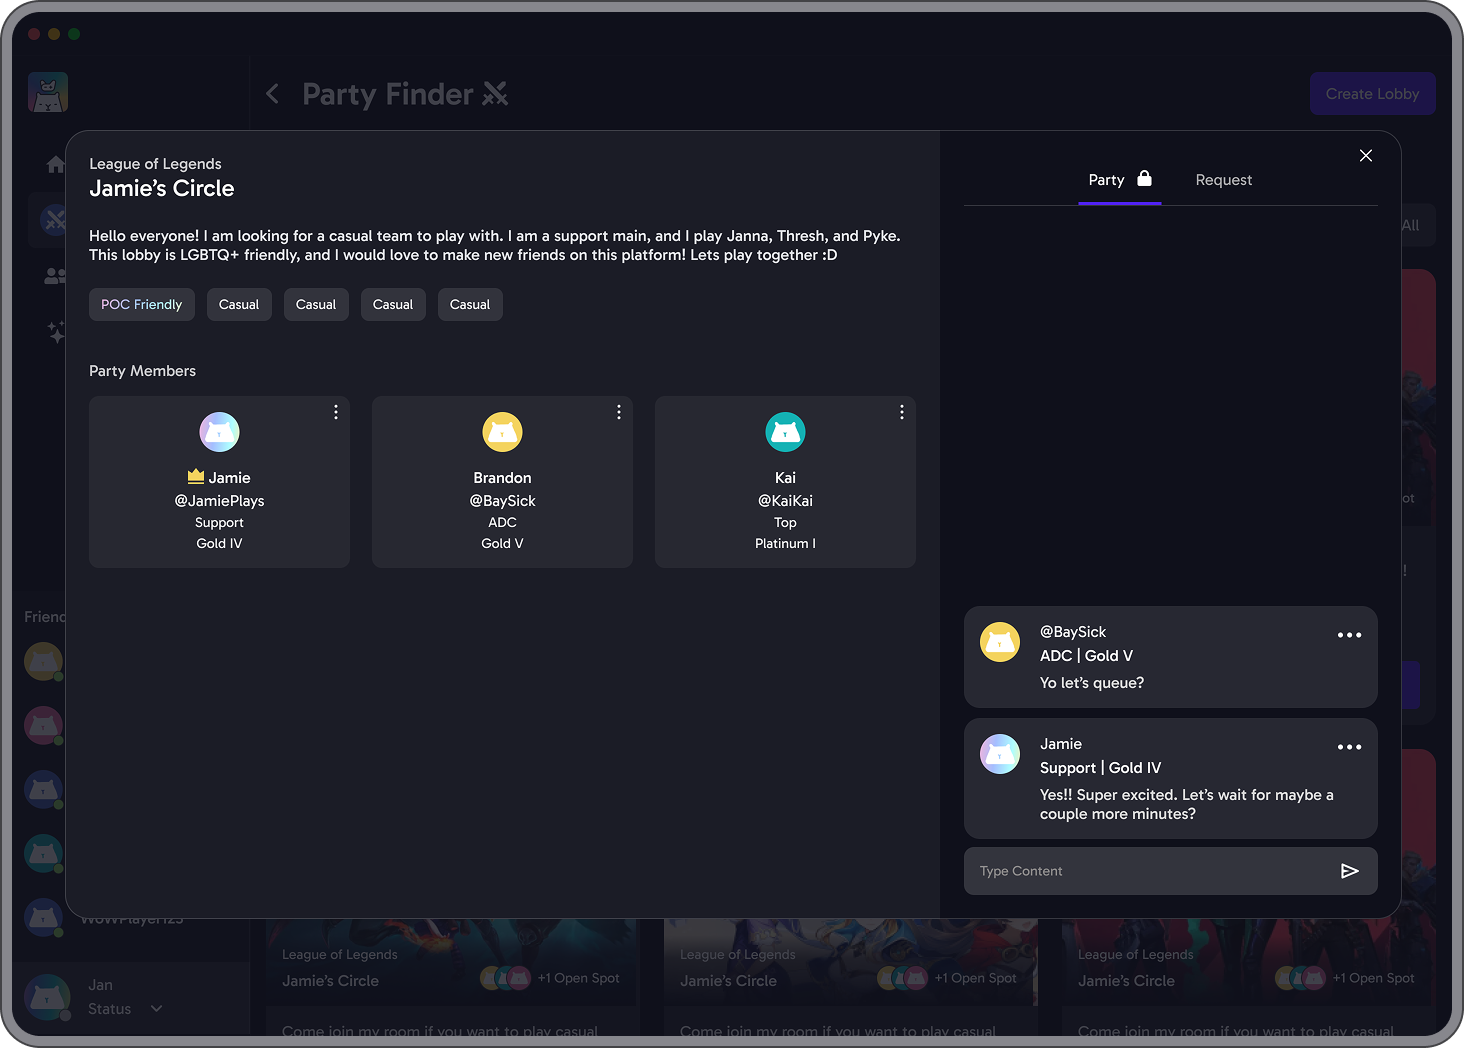Click Jamie's avatar in Party Members
1464x1048 pixels.
coord(220,432)
